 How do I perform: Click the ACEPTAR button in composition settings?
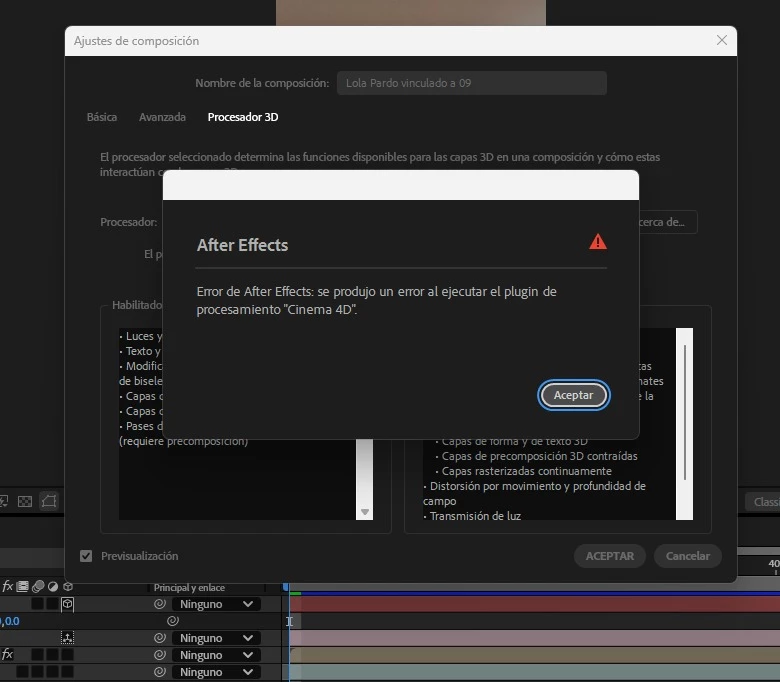coord(609,556)
